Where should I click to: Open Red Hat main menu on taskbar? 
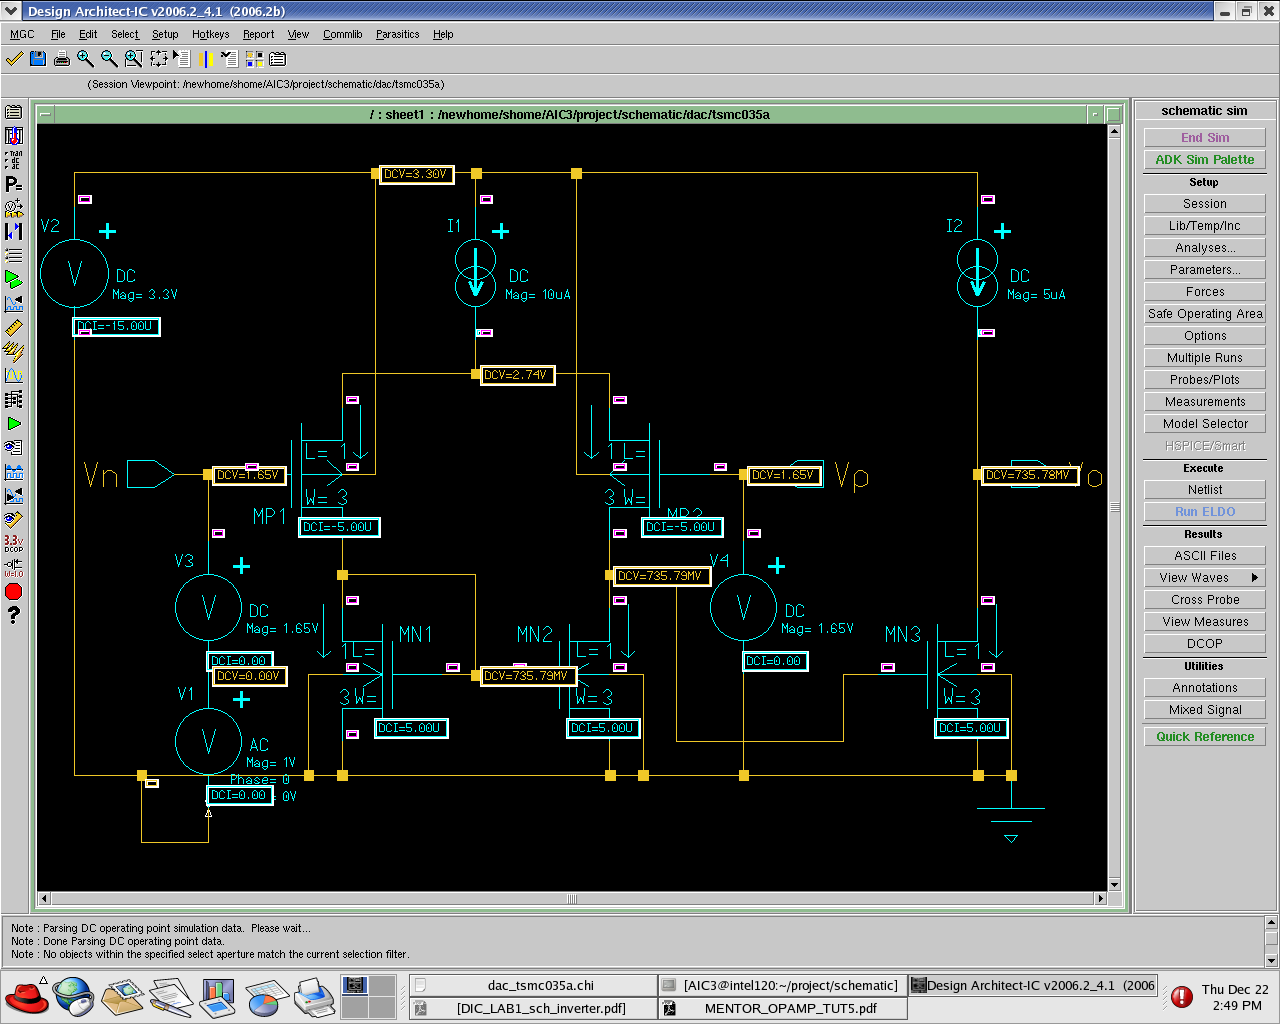click(x=27, y=997)
